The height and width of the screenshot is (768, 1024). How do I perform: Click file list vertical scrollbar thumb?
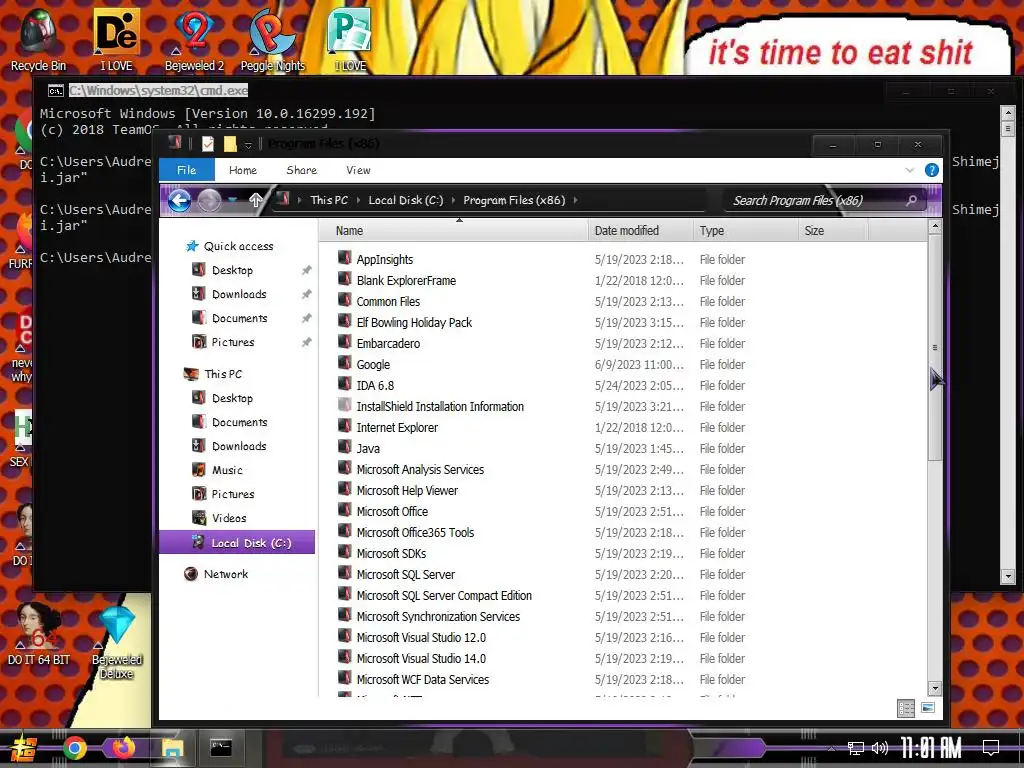coord(935,348)
